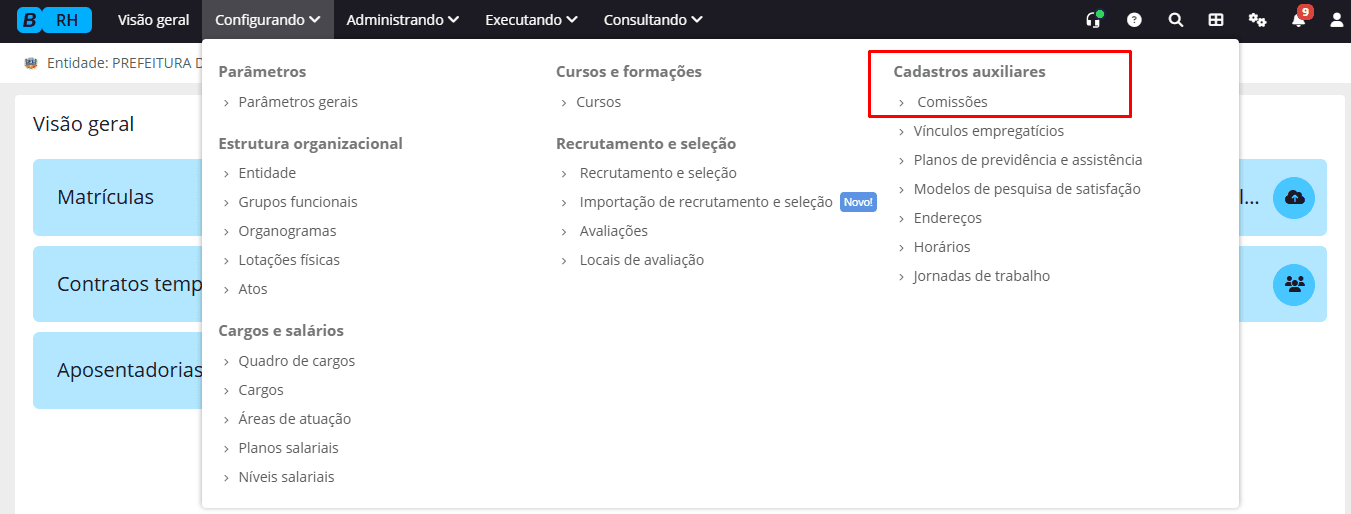Click the B RH application logo

(x=54, y=19)
